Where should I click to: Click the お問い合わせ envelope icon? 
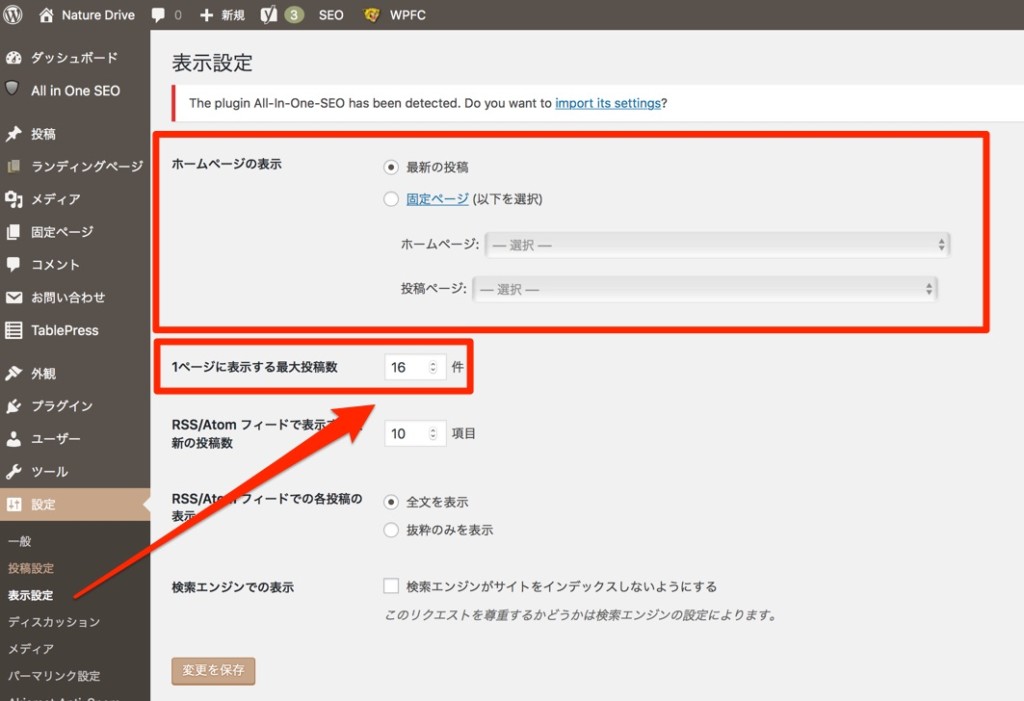coord(14,297)
